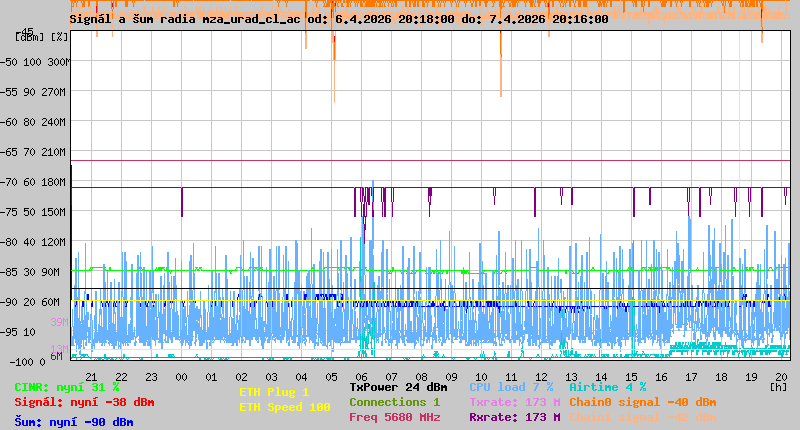Click hour label '20' on time axis
Viewport: 800px width, 430px height.
pyautogui.click(x=781, y=377)
